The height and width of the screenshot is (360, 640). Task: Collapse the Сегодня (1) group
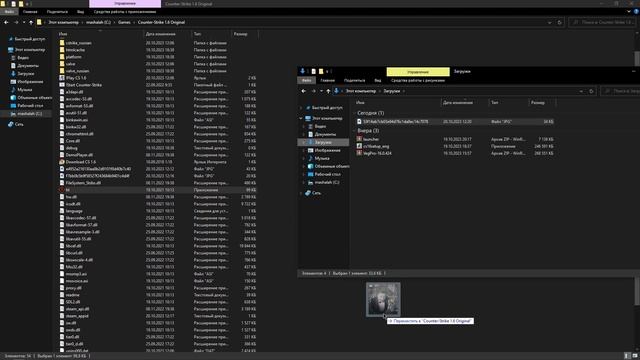(x=354, y=113)
